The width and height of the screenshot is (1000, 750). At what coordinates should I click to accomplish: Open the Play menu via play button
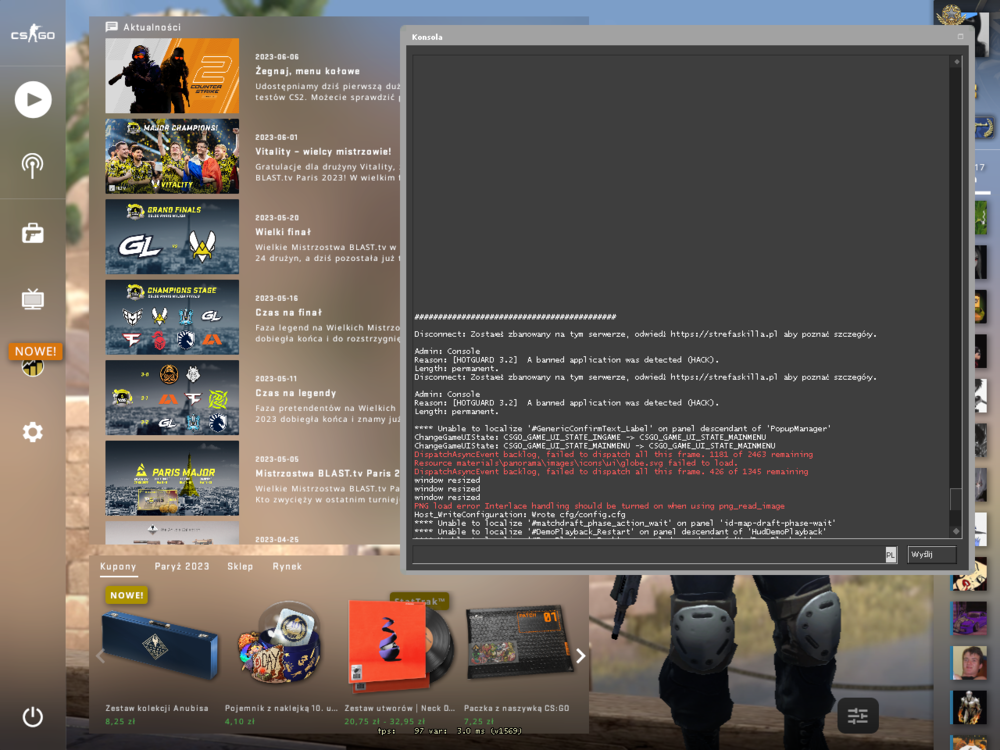33,99
